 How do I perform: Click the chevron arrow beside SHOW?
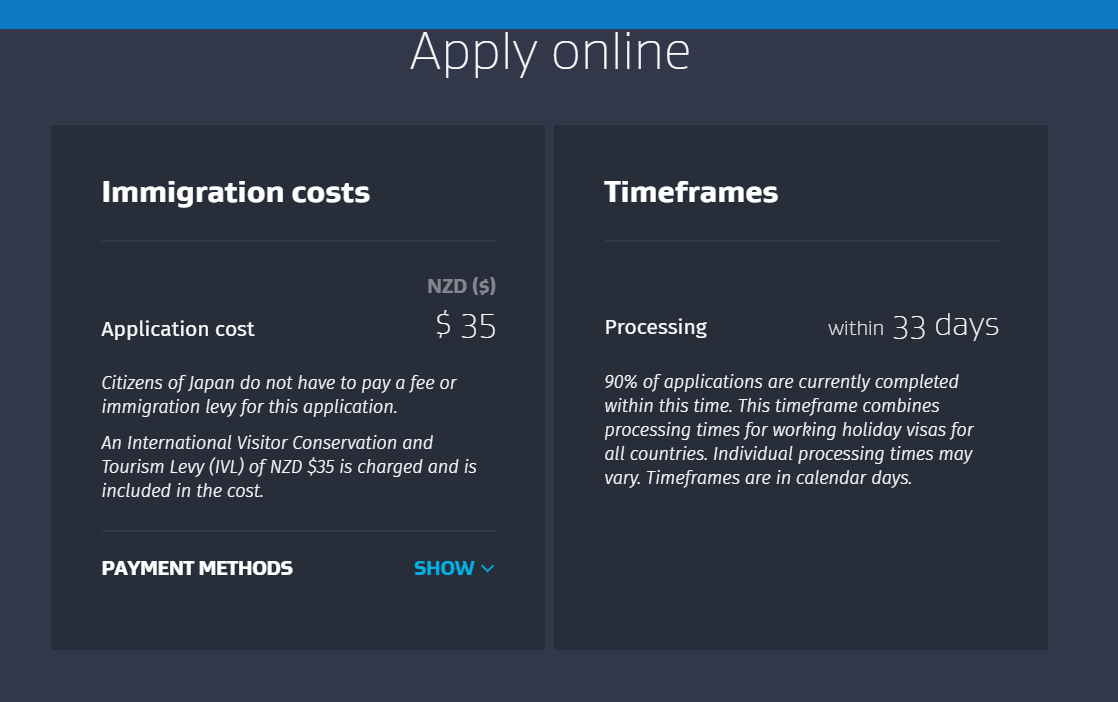pos(488,569)
